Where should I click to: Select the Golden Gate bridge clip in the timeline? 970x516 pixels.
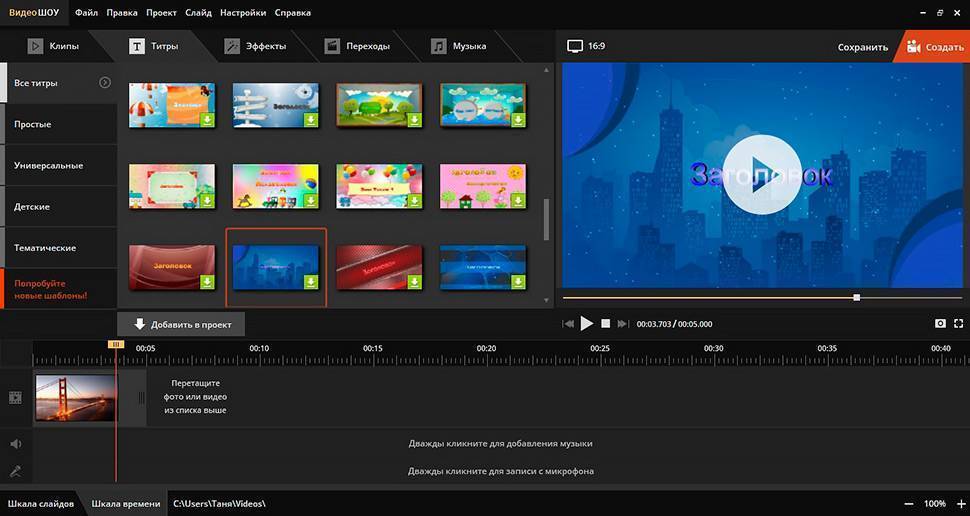[x=75, y=397]
